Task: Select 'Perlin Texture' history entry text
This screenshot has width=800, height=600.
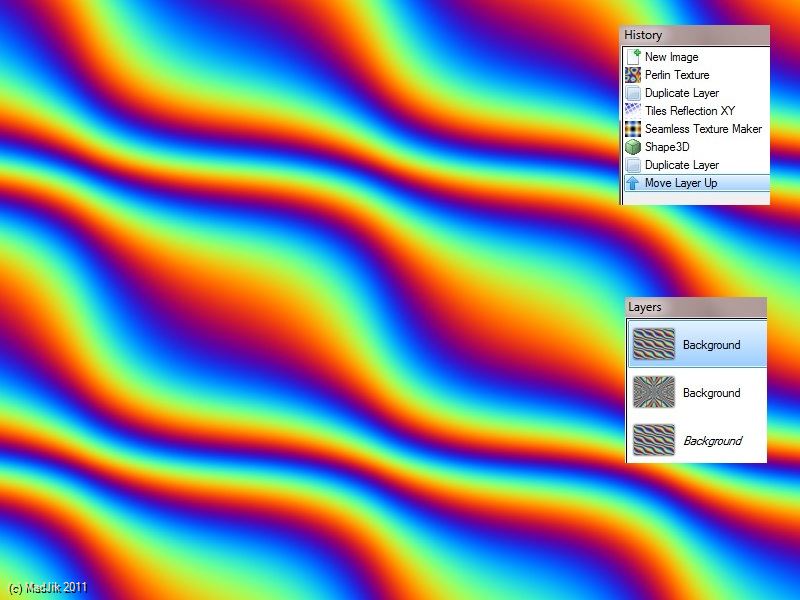Action: (x=677, y=75)
